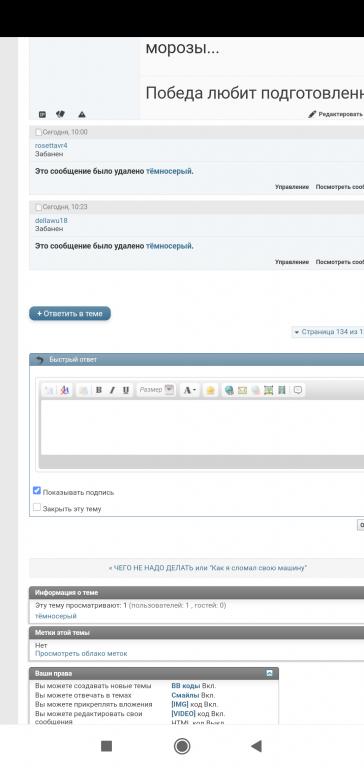Open the Просмотреть облако меток link

click(81, 653)
